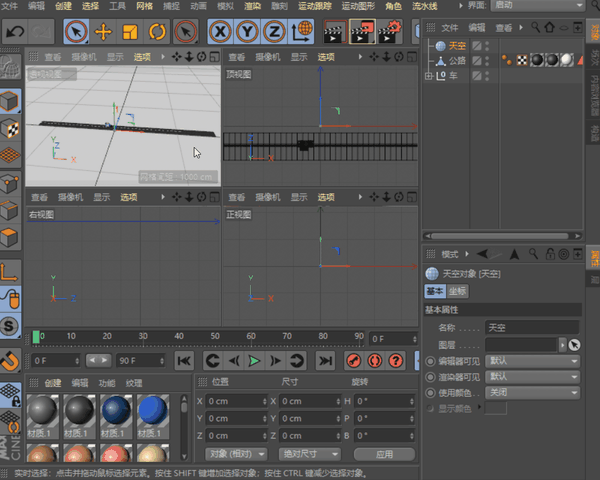600x480 pixels.
Task: Jump to the timeline end
Action: 325,360
